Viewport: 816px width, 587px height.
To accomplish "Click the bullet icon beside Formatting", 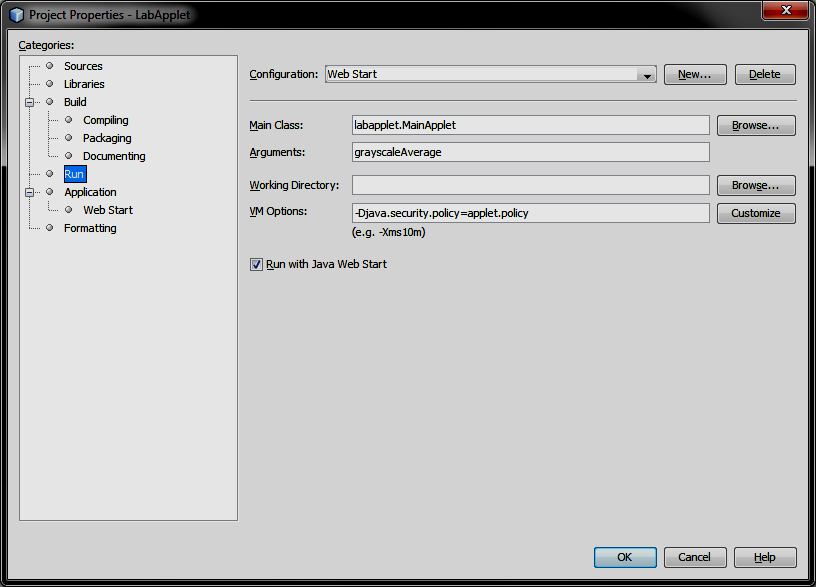I will (49, 227).
